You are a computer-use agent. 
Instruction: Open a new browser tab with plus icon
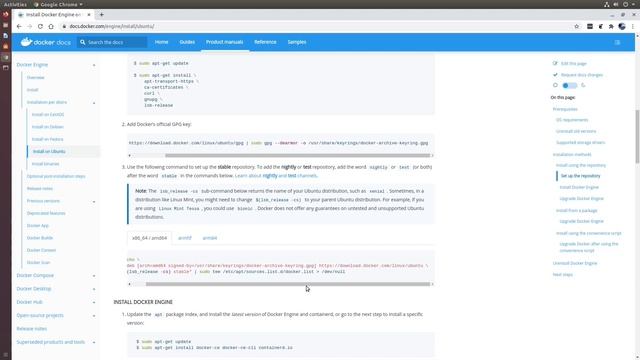coord(102,15)
